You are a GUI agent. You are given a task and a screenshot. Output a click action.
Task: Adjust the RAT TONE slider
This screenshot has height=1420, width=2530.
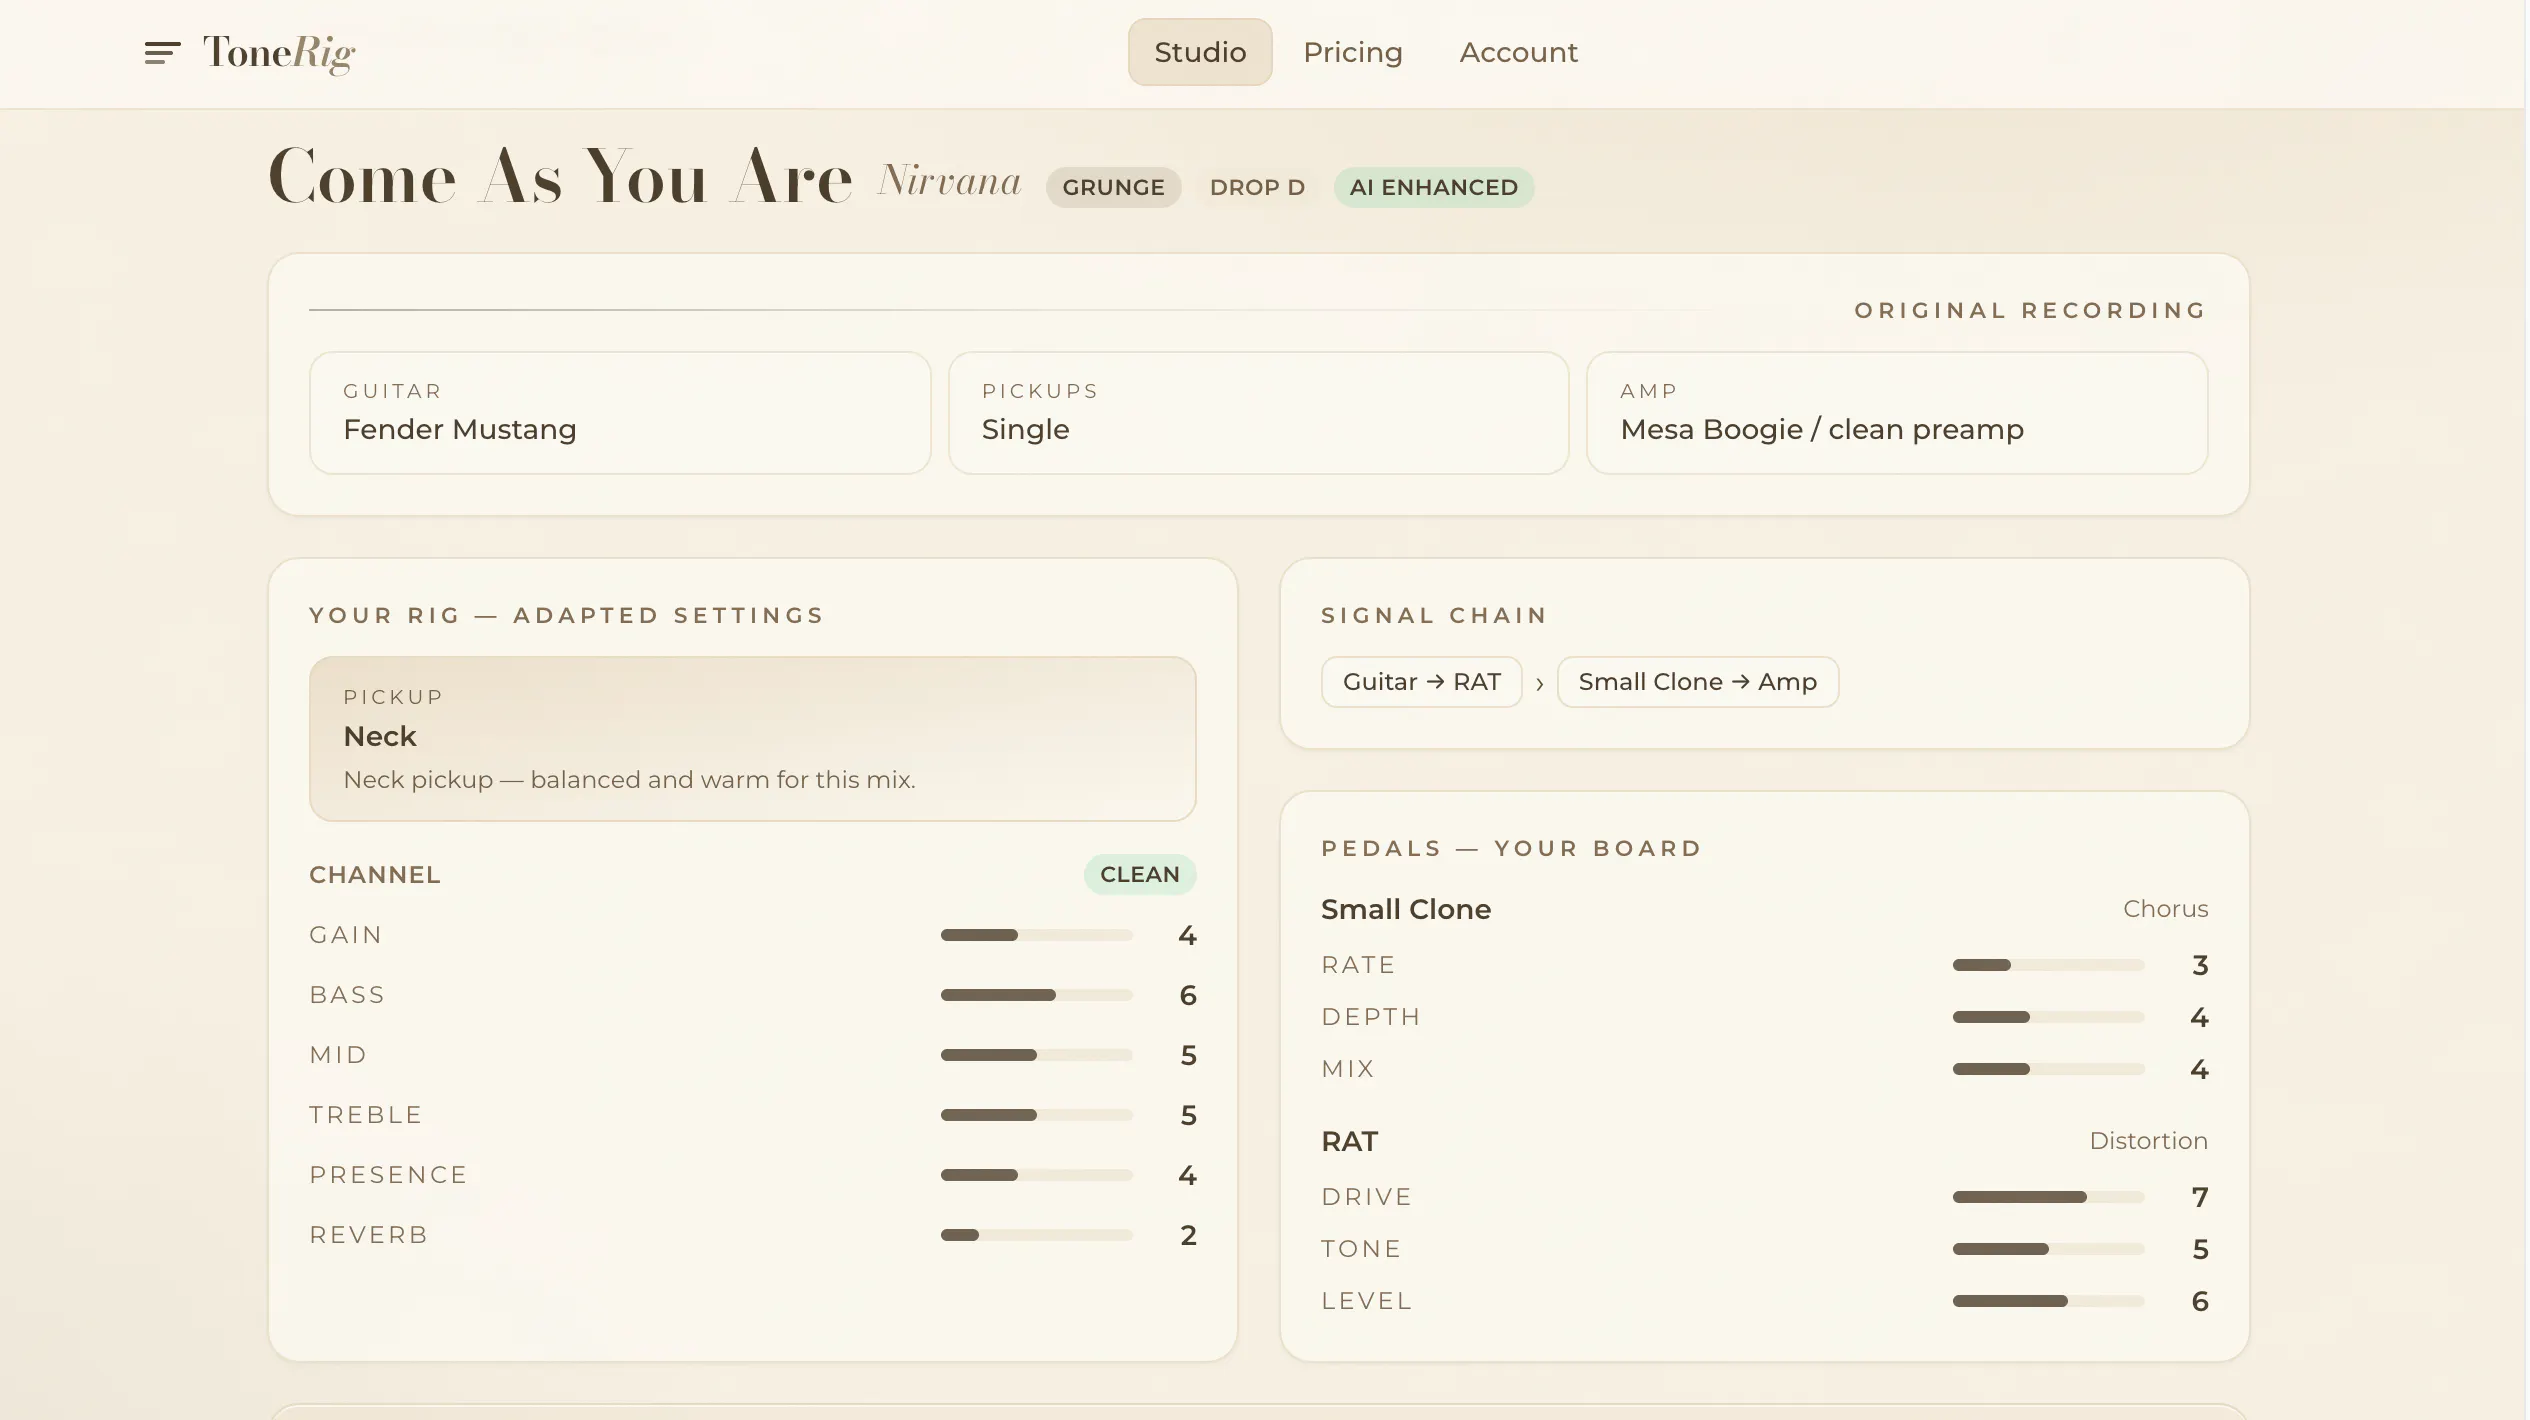point(2049,1249)
